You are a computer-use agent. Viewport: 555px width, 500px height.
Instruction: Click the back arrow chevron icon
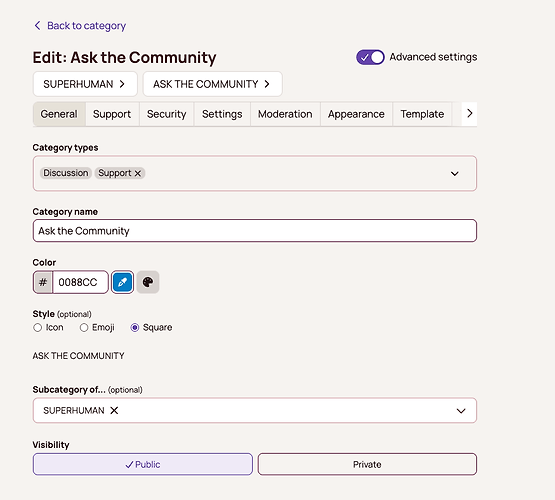(x=37, y=25)
